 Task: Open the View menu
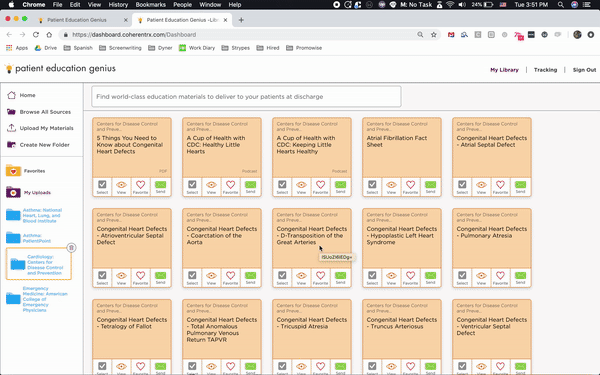tap(94, 5)
